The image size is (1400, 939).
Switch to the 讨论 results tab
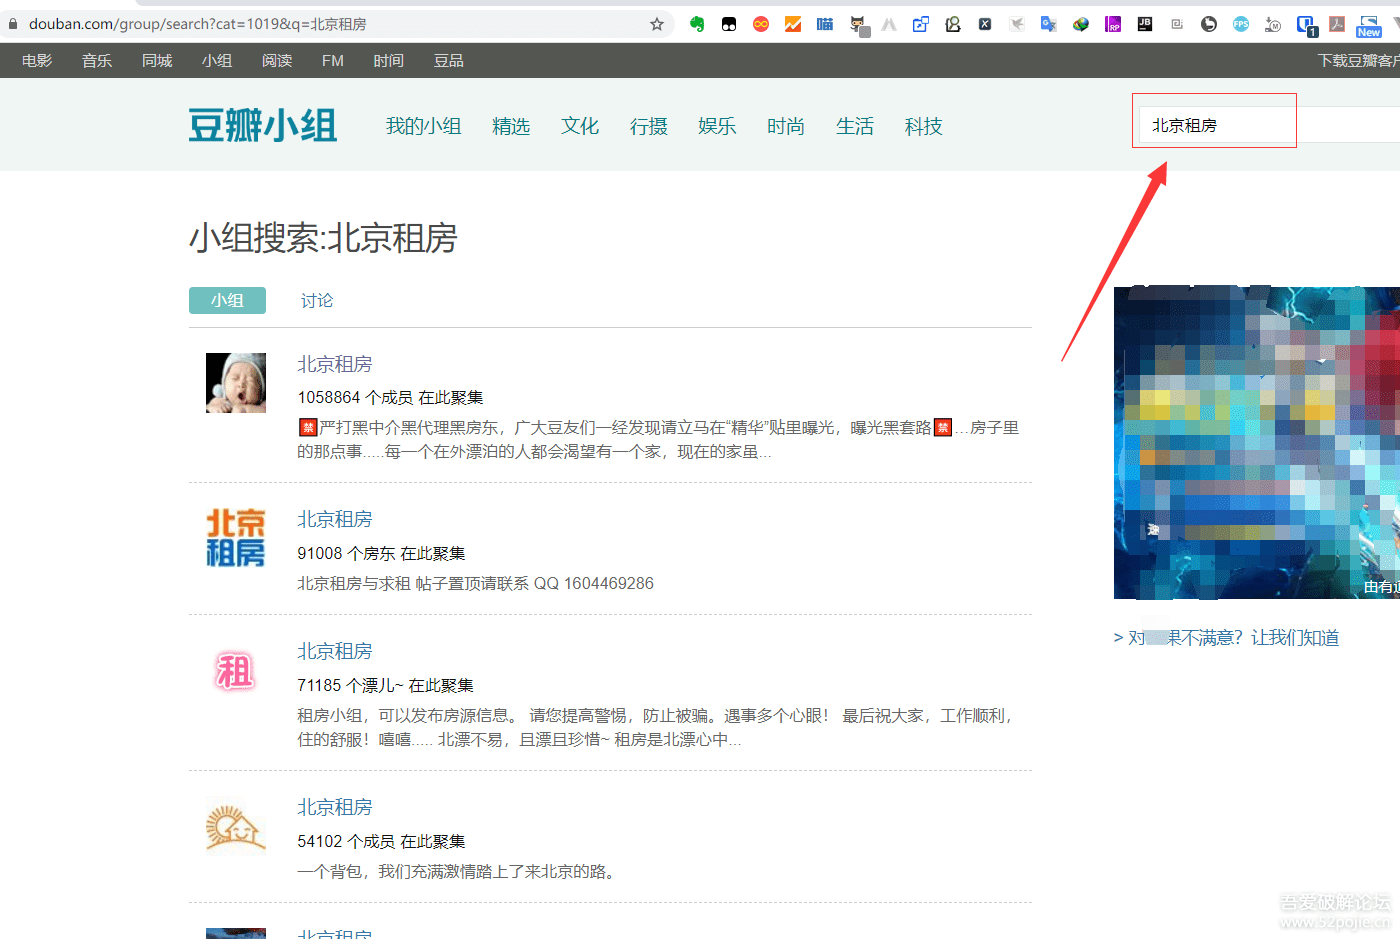[317, 300]
